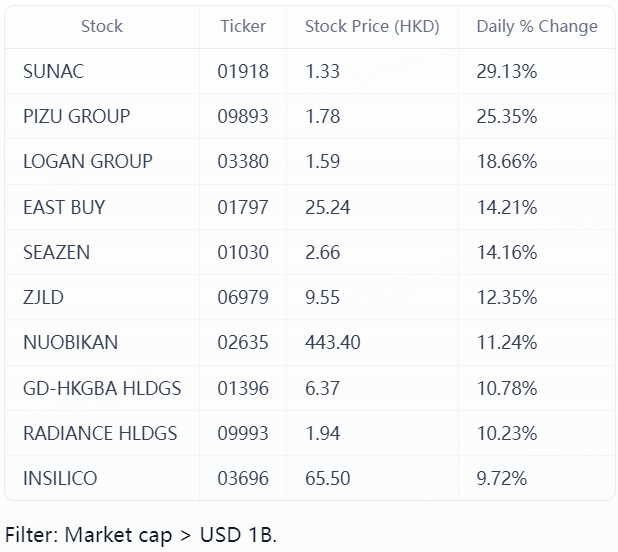The height and width of the screenshot is (552, 618).
Task: Click PIZU GROUP daily change 25.35%
Action: pos(507,116)
